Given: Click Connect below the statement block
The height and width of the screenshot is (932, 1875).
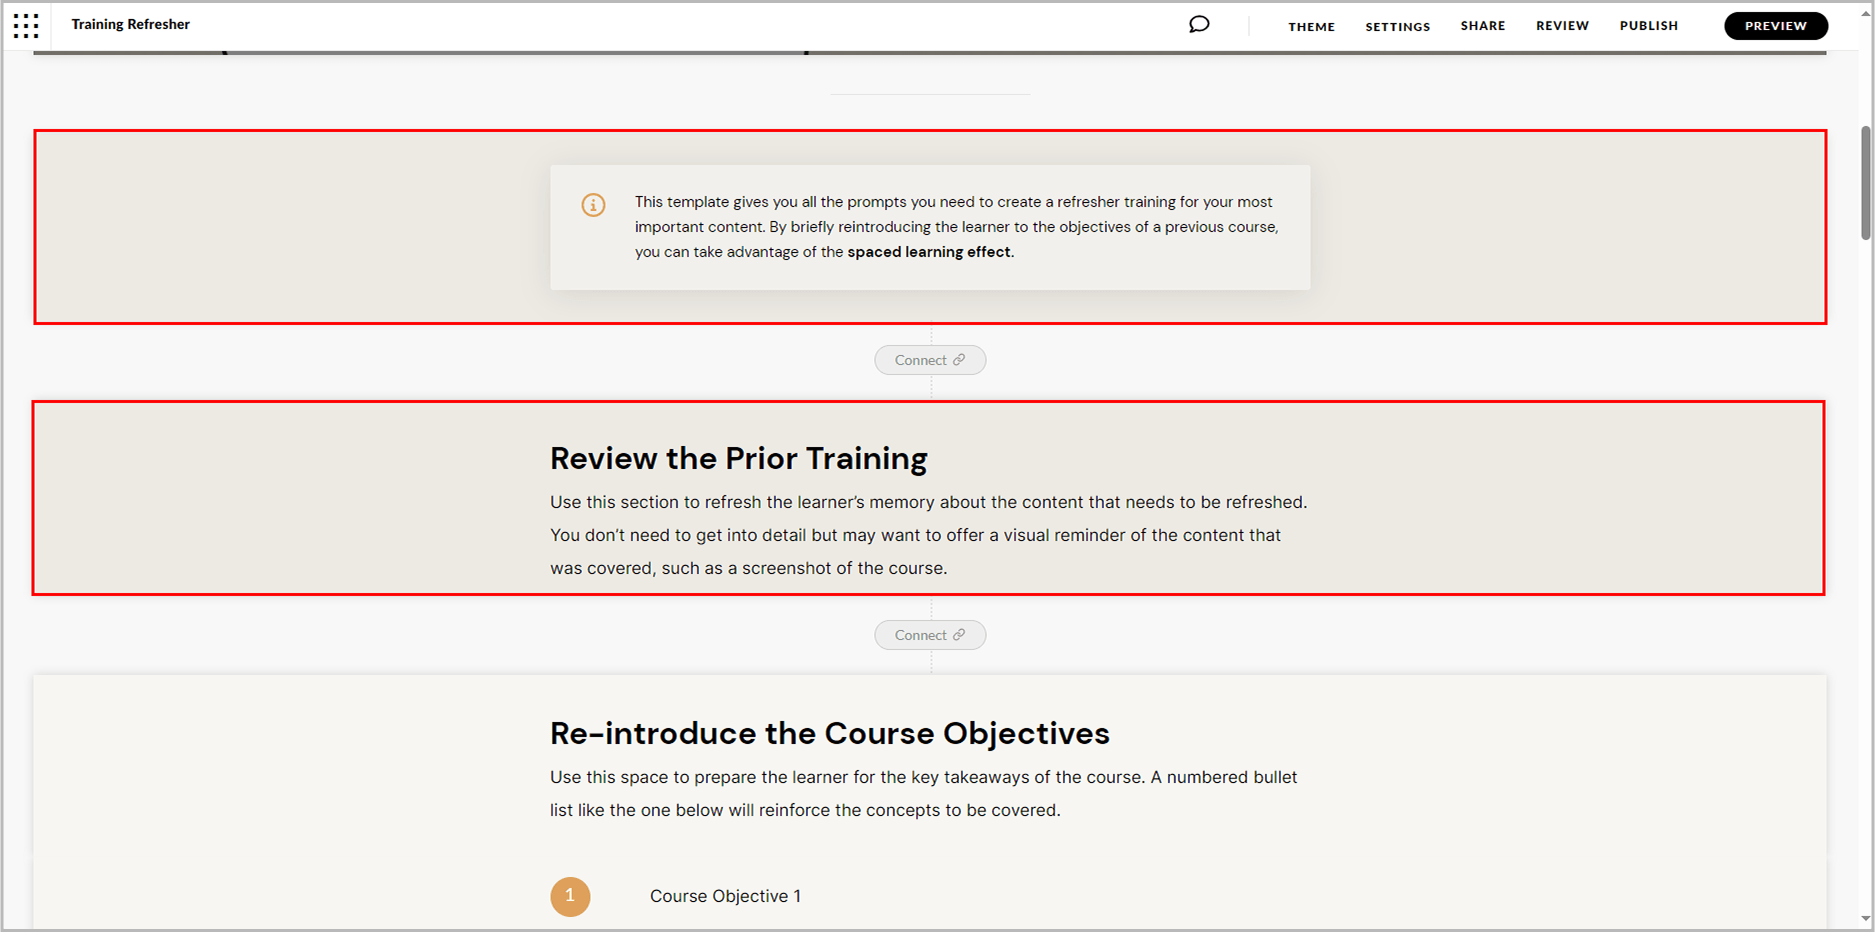Looking at the screenshot, I should coord(930,359).
